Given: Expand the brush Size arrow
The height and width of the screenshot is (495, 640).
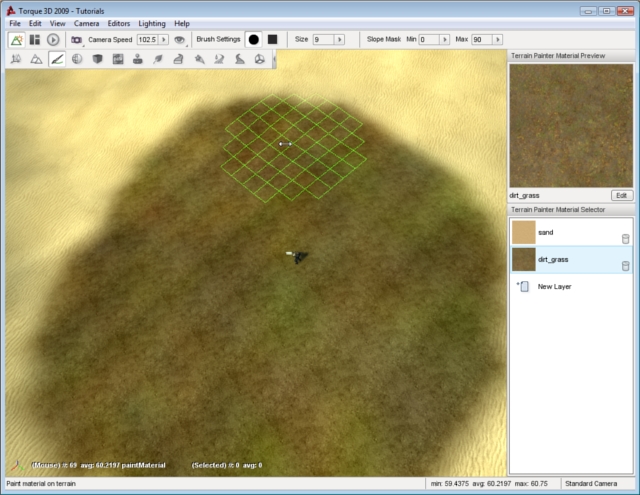Looking at the screenshot, I should [x=340, y=40].
